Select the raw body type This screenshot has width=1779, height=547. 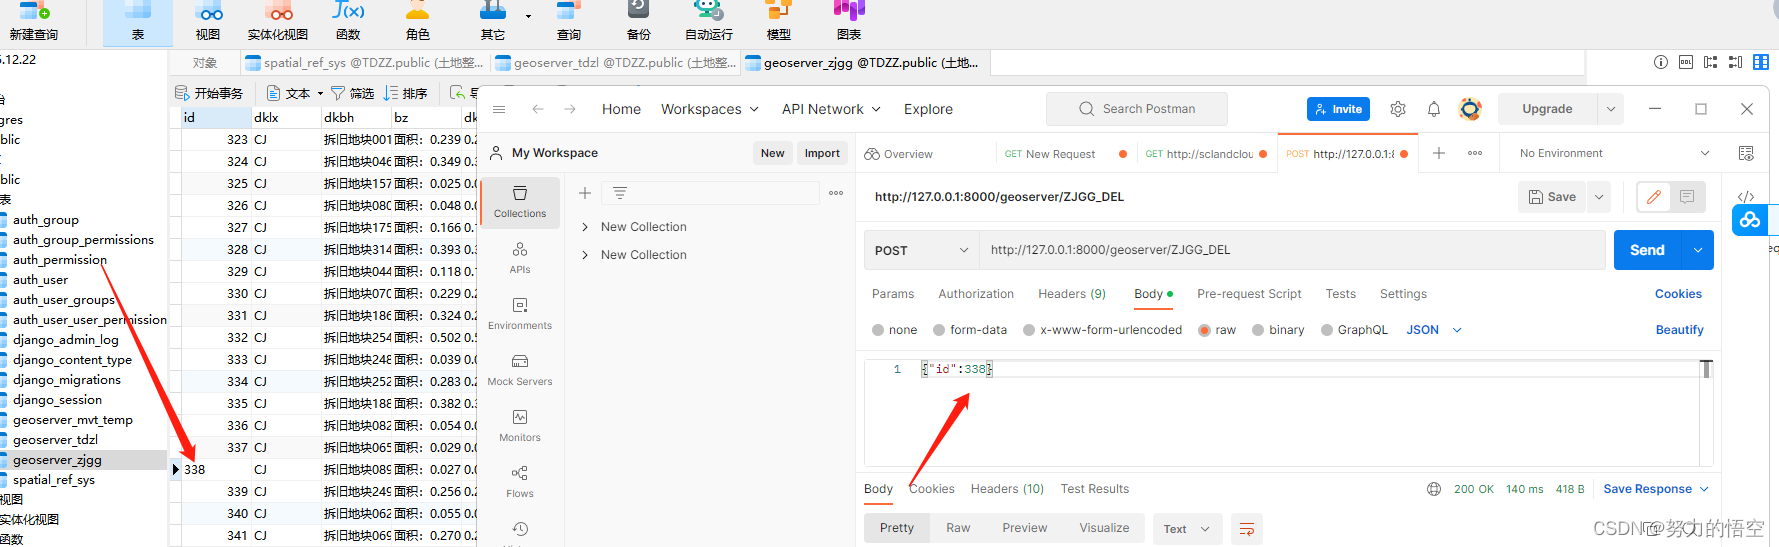pyautogui.click(x=1205, y=330)
